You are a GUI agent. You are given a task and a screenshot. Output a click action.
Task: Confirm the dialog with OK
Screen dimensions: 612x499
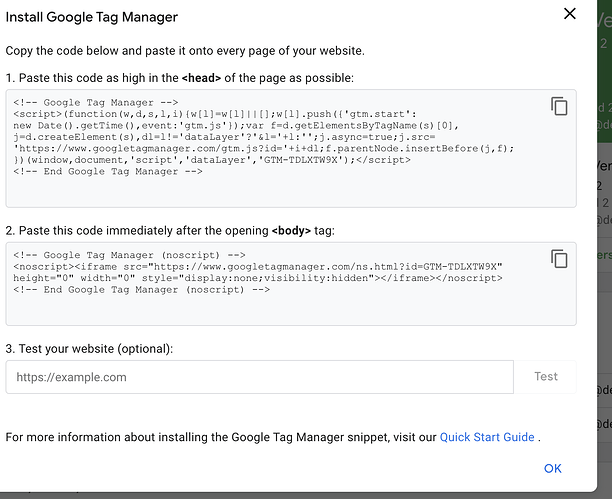tap(553, 468)
